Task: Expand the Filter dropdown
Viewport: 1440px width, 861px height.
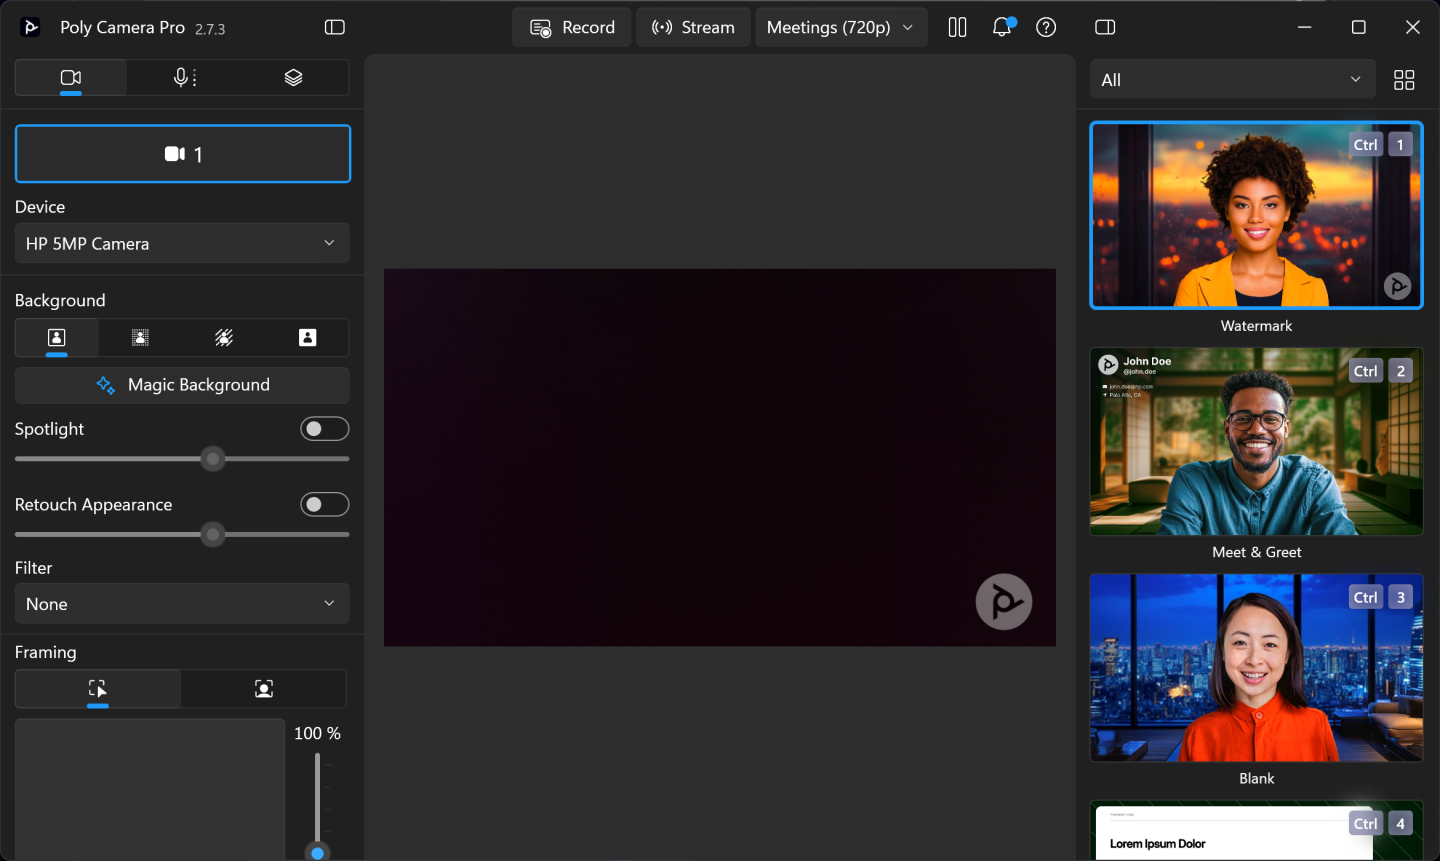Action: point(182,604)
